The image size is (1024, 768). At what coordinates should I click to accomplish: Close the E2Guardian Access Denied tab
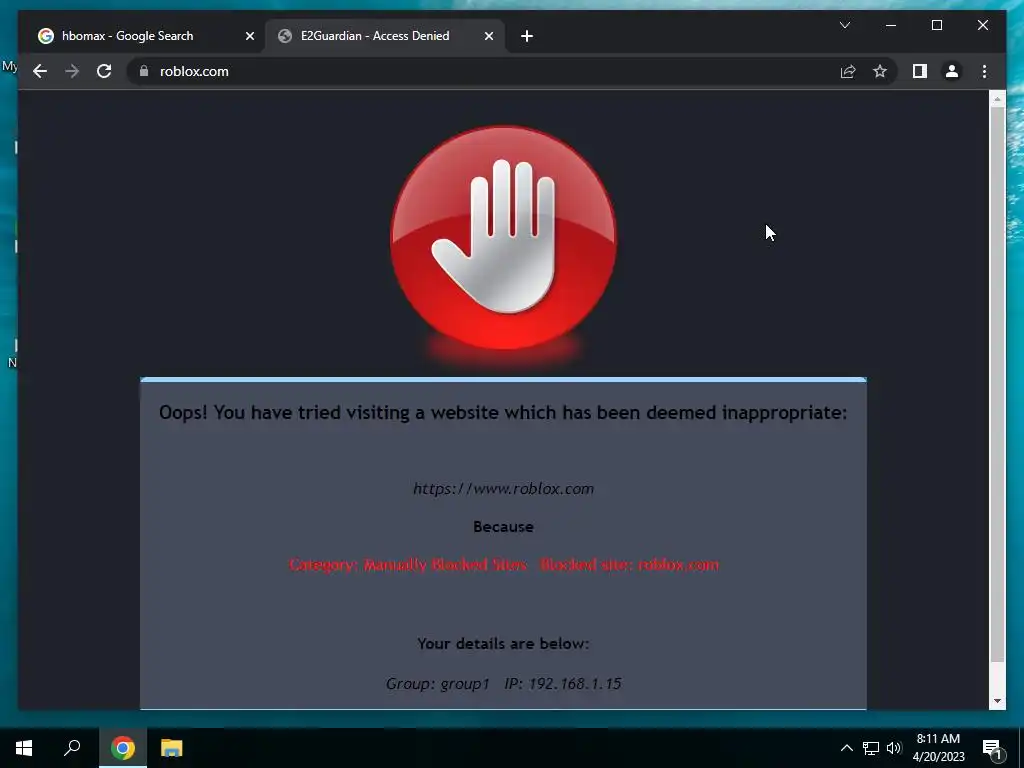pyautogui.click(x=488, y=37)
